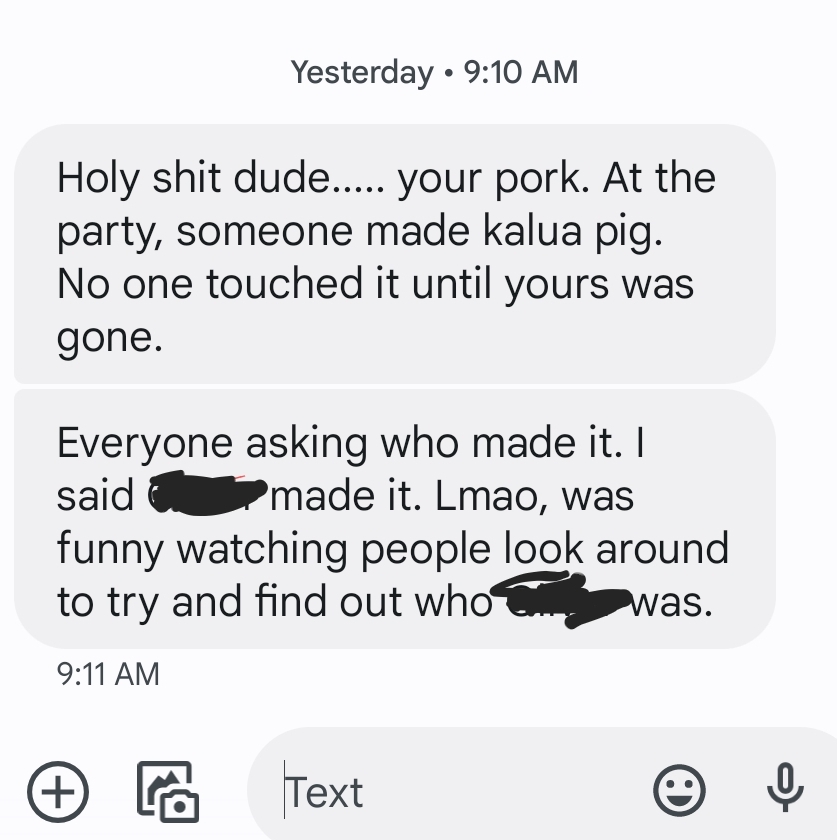Screen dimensions: 837x840
Task: Tap "funny watching people look around" line
Action: pos(393,549)
